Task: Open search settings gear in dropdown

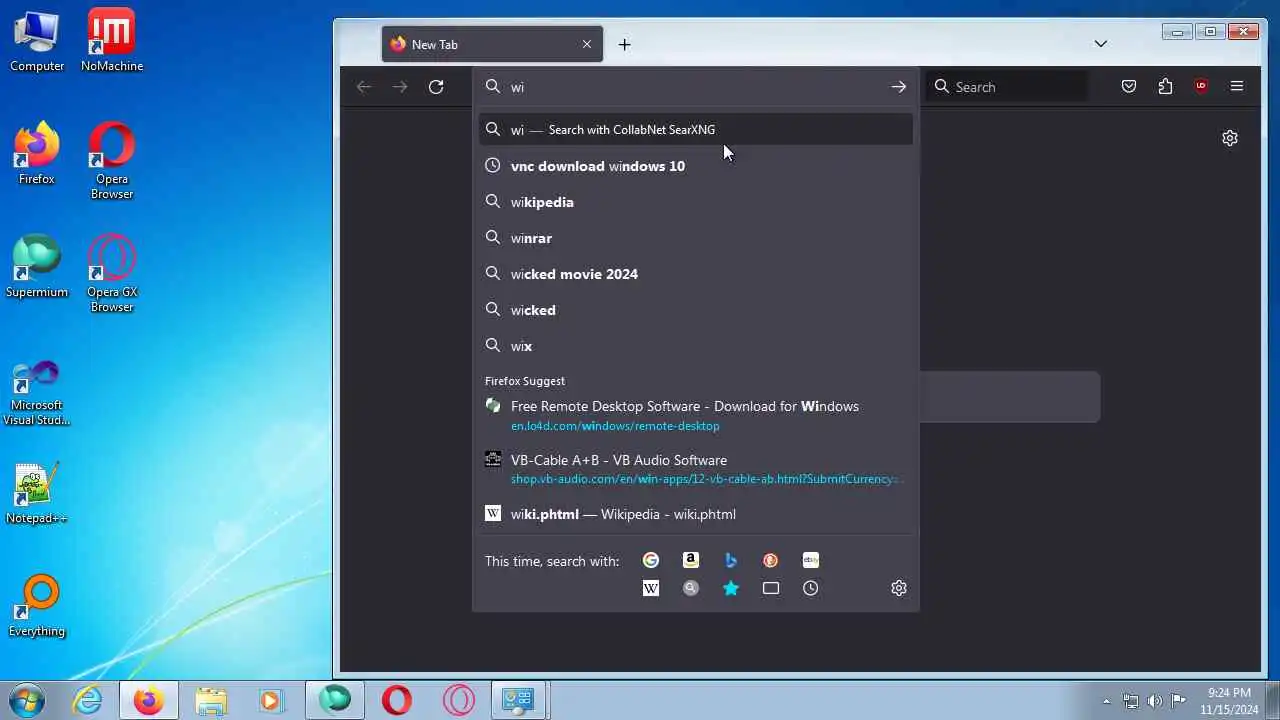Action: pos(899,588)
